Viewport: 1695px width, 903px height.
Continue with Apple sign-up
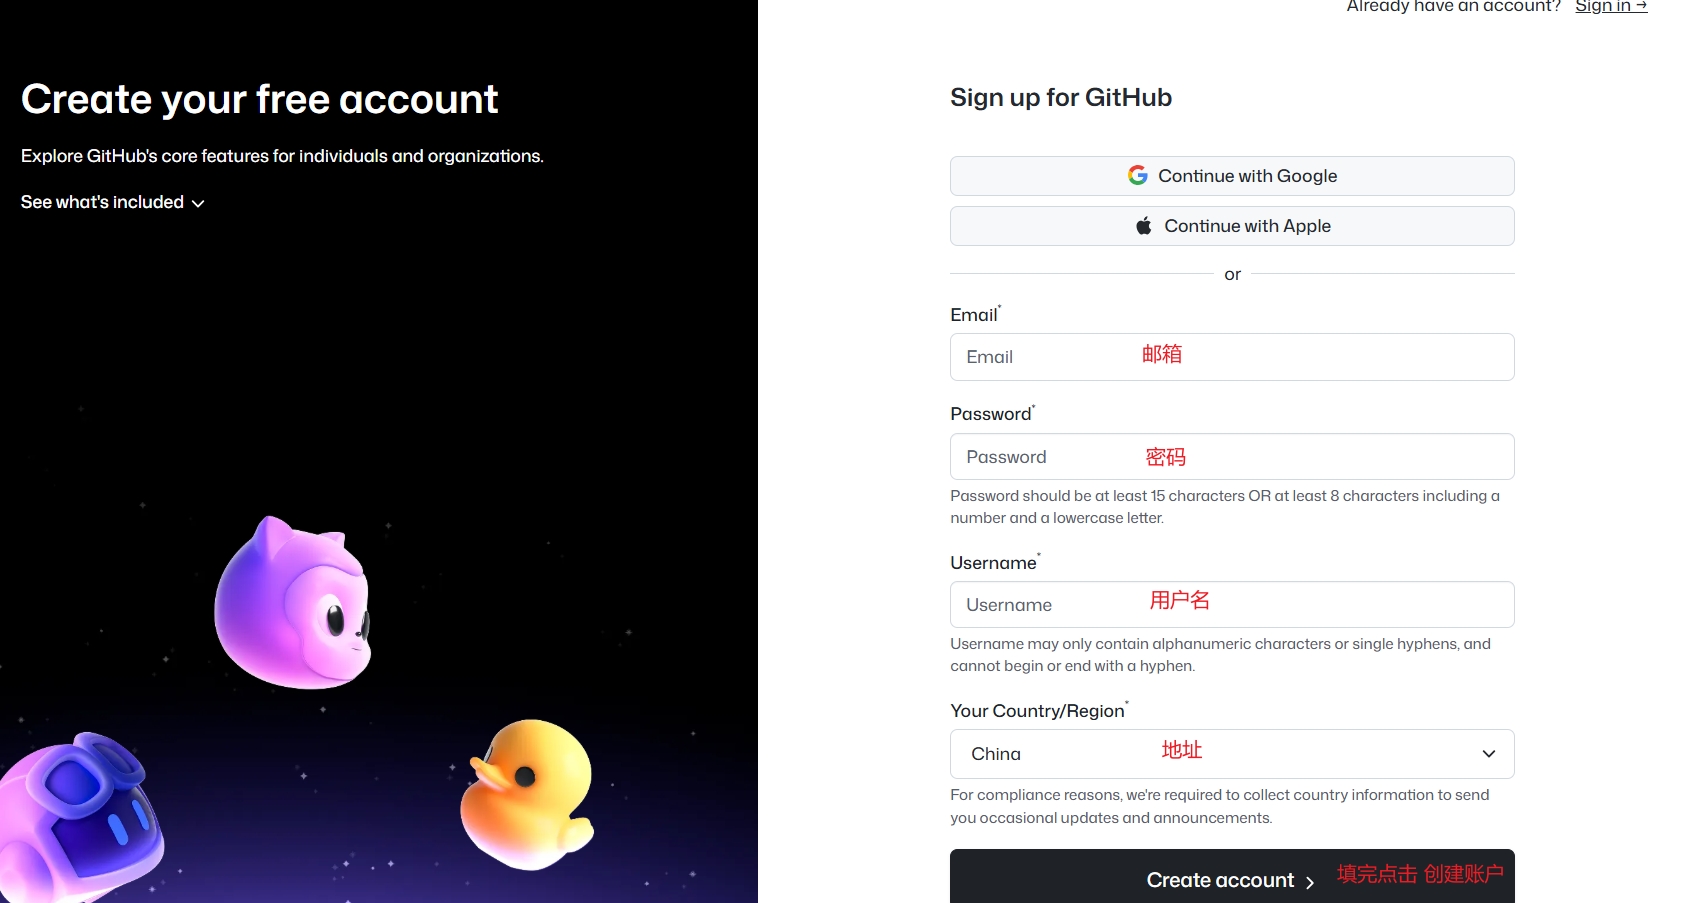click(x=1231, y=226)
